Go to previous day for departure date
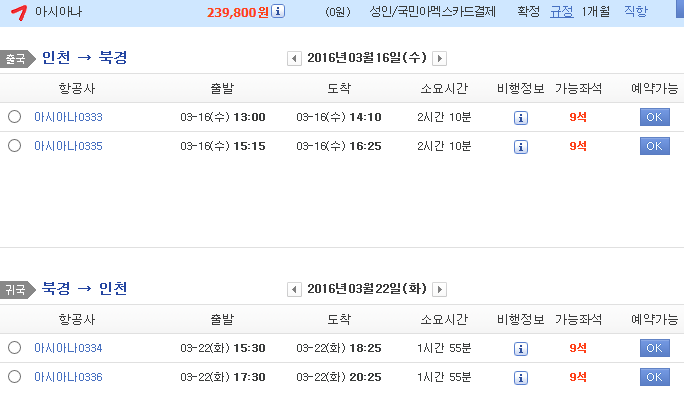Viewport: 684px width, 405px height. tap(294, 58)
